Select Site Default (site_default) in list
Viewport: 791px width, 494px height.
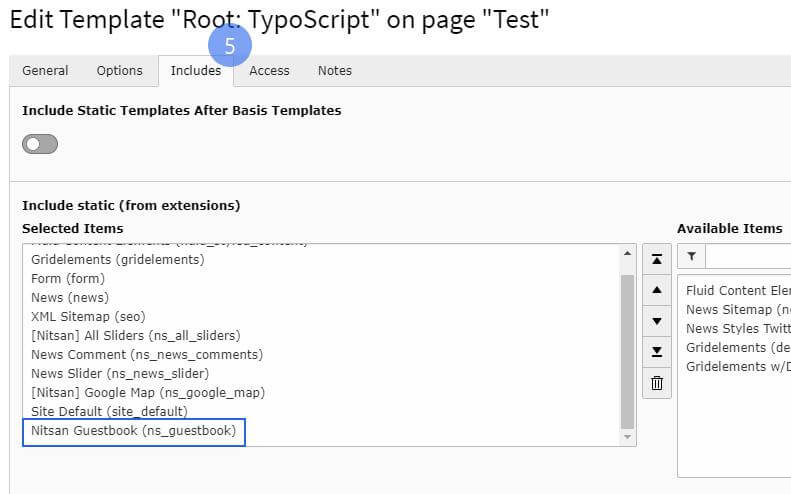pos(109,411)
